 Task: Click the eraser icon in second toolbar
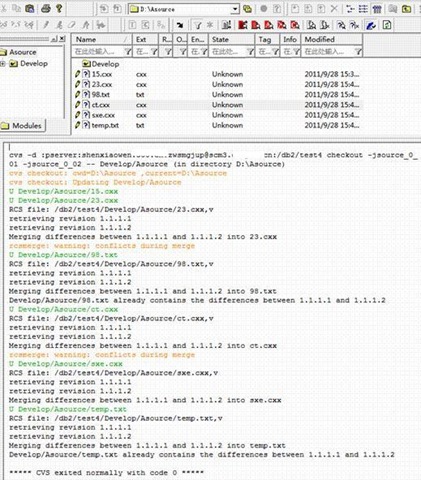click(72, 25)
